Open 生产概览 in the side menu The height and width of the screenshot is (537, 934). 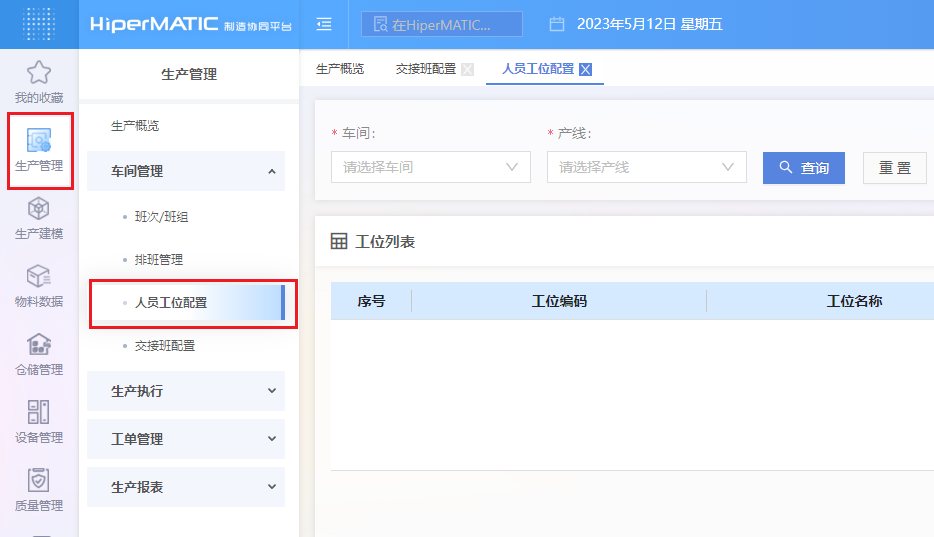coord(135,126)
